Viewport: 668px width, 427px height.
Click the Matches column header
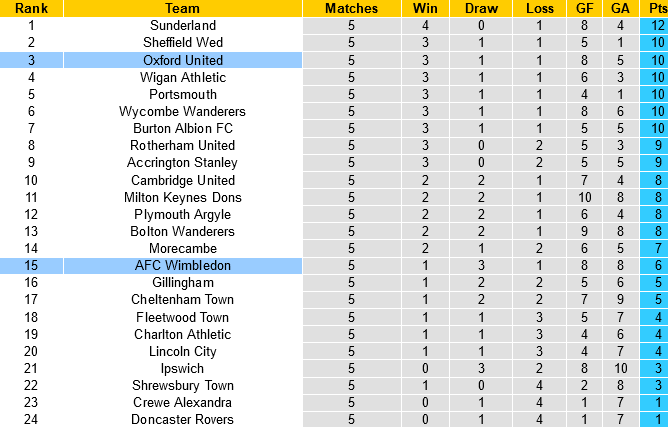(x=351, y=8)
